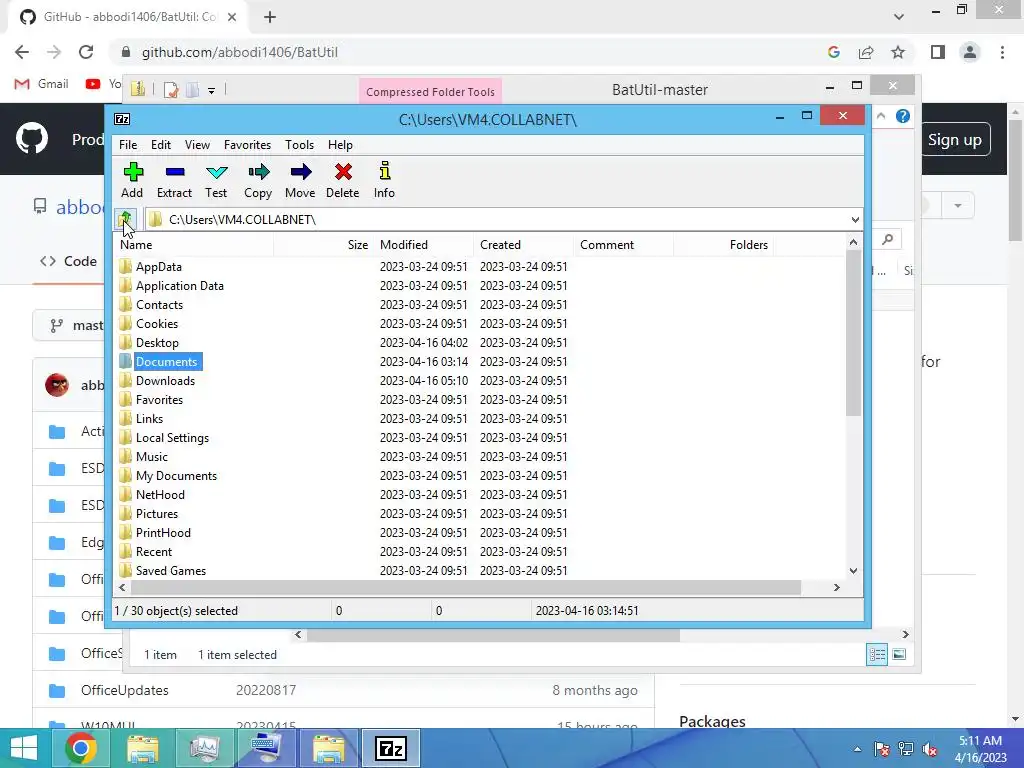
Task: Open the Favorites menu
Action: pyautogui.click(x=248, y=145)
